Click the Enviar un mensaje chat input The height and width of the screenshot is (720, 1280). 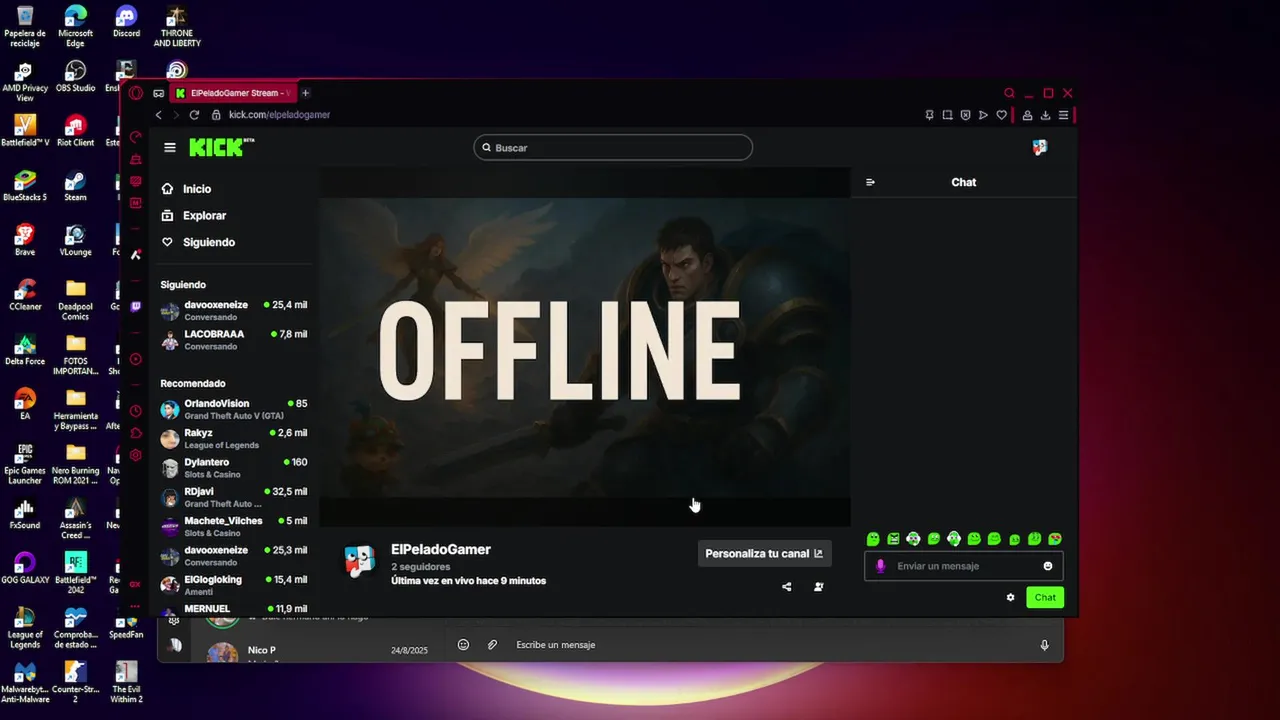(963, 566)
